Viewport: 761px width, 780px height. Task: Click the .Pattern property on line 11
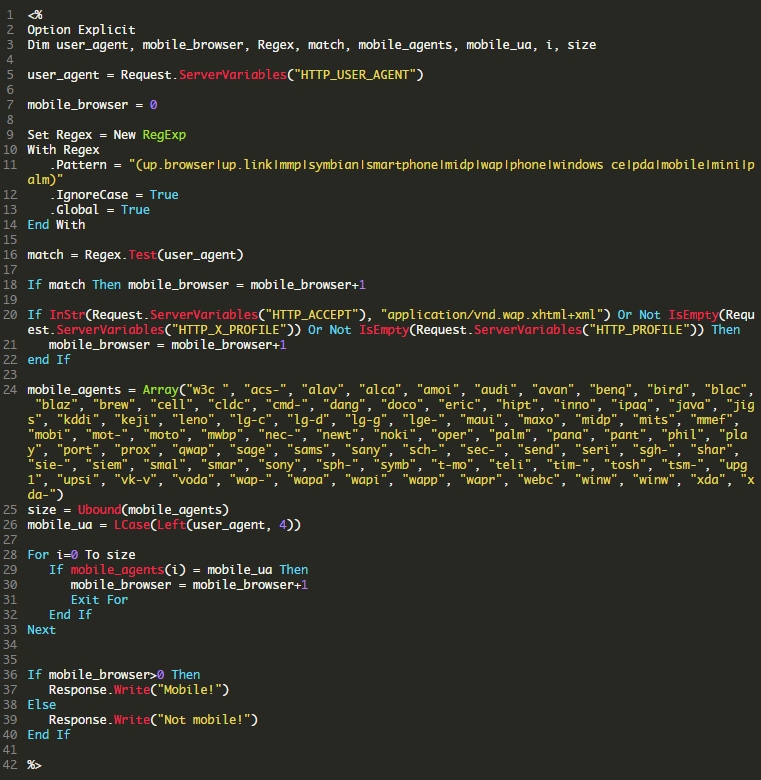pyautogui.click(x=78, y=165)
